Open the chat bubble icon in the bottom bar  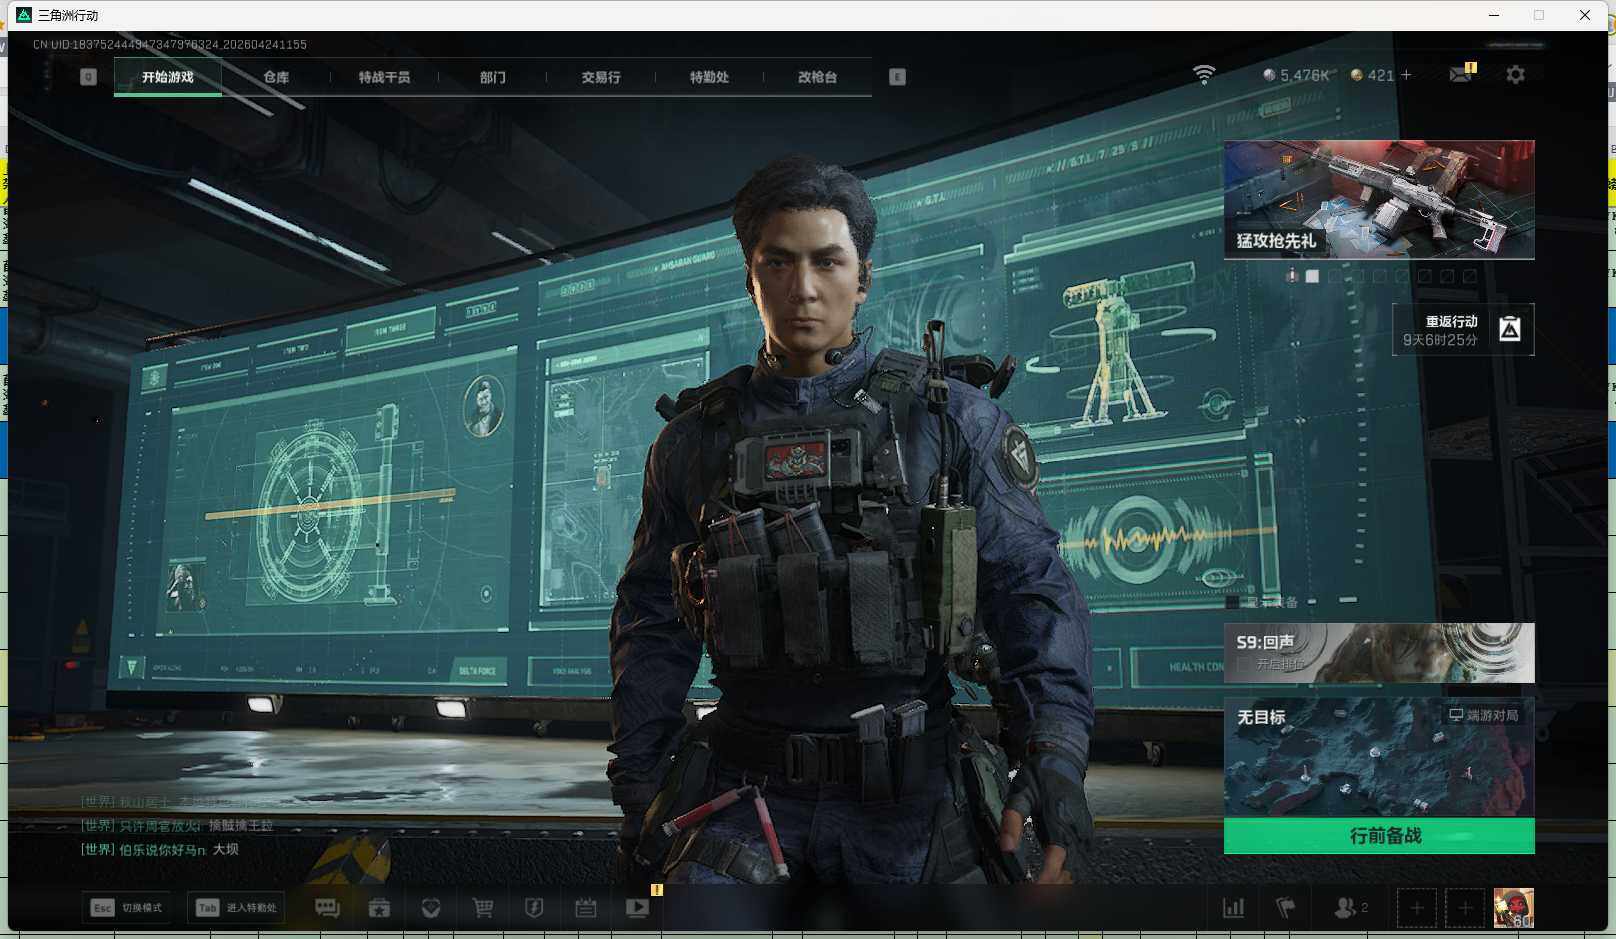point(327,908)
